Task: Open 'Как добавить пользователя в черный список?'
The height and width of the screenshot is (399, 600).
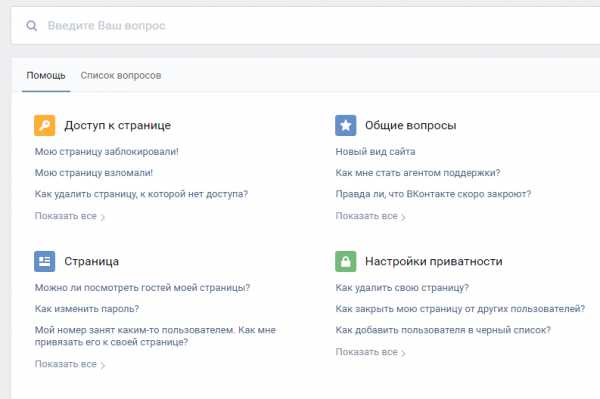Action: click(x=443, y=330)
